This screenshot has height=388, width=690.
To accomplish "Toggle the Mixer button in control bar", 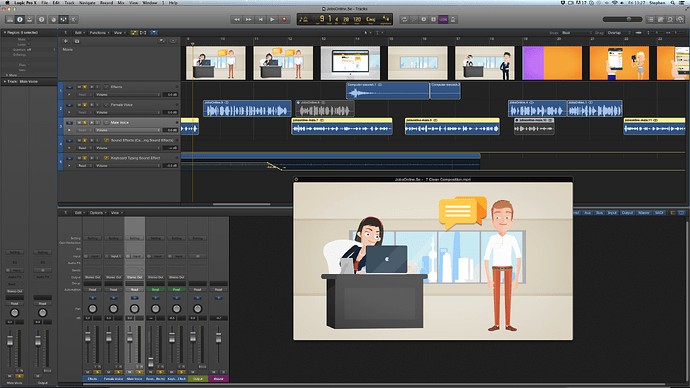I will tap(63, 19).
